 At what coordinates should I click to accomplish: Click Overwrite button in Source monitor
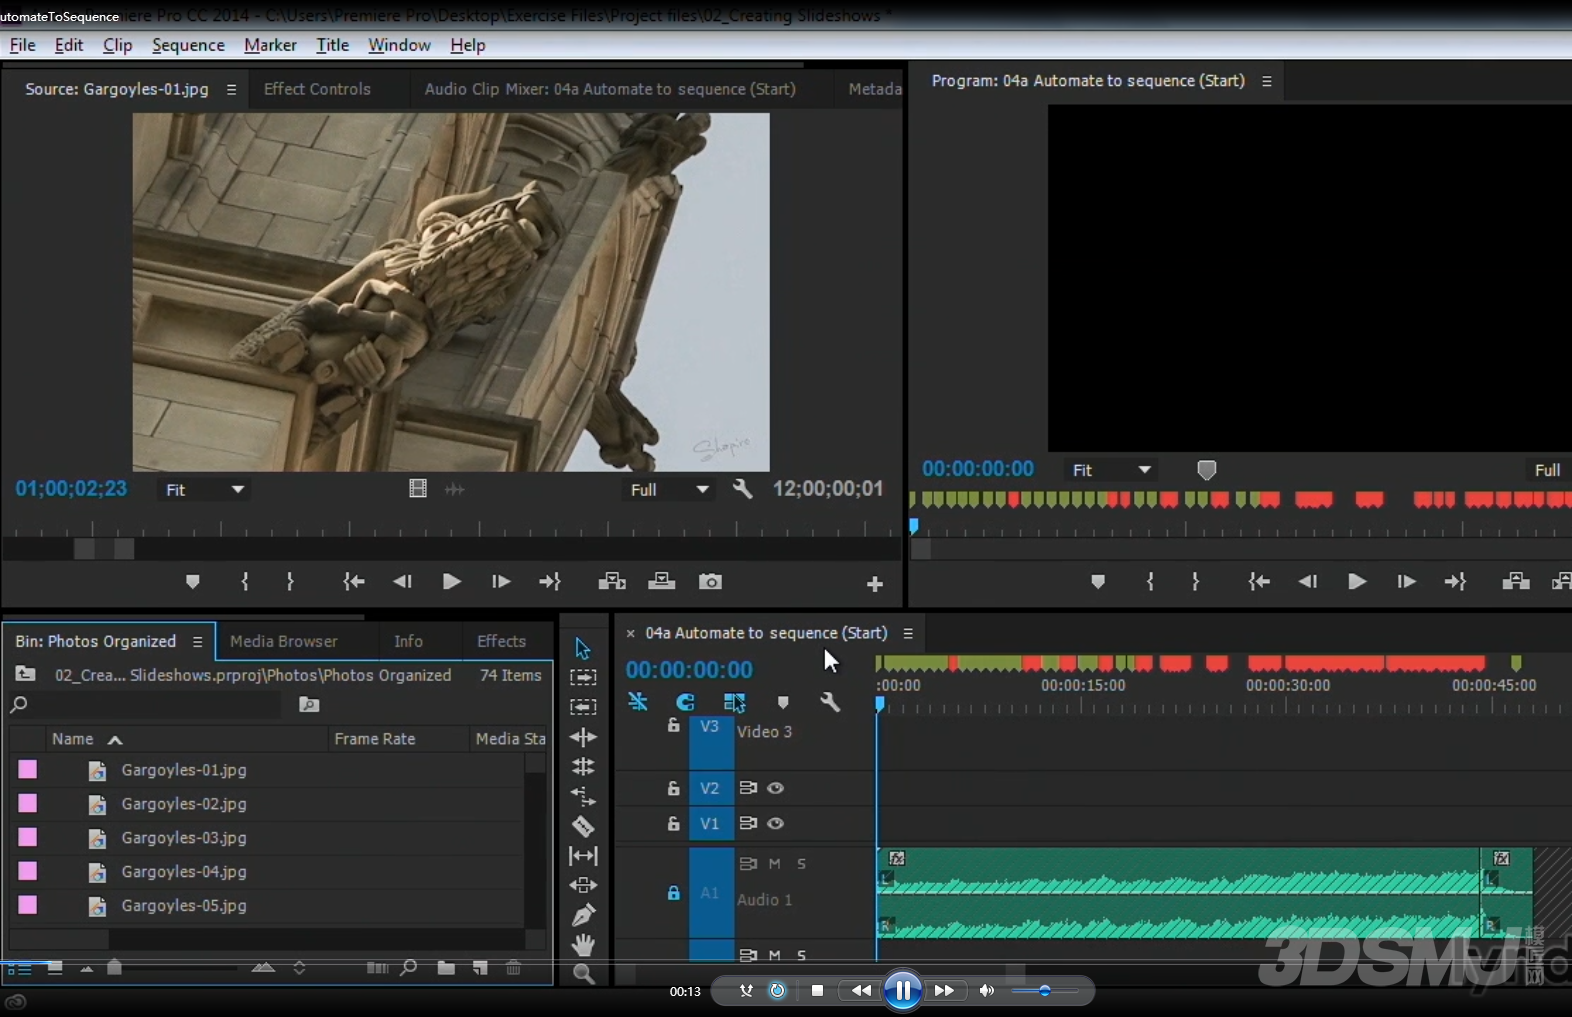pos(661,582)
